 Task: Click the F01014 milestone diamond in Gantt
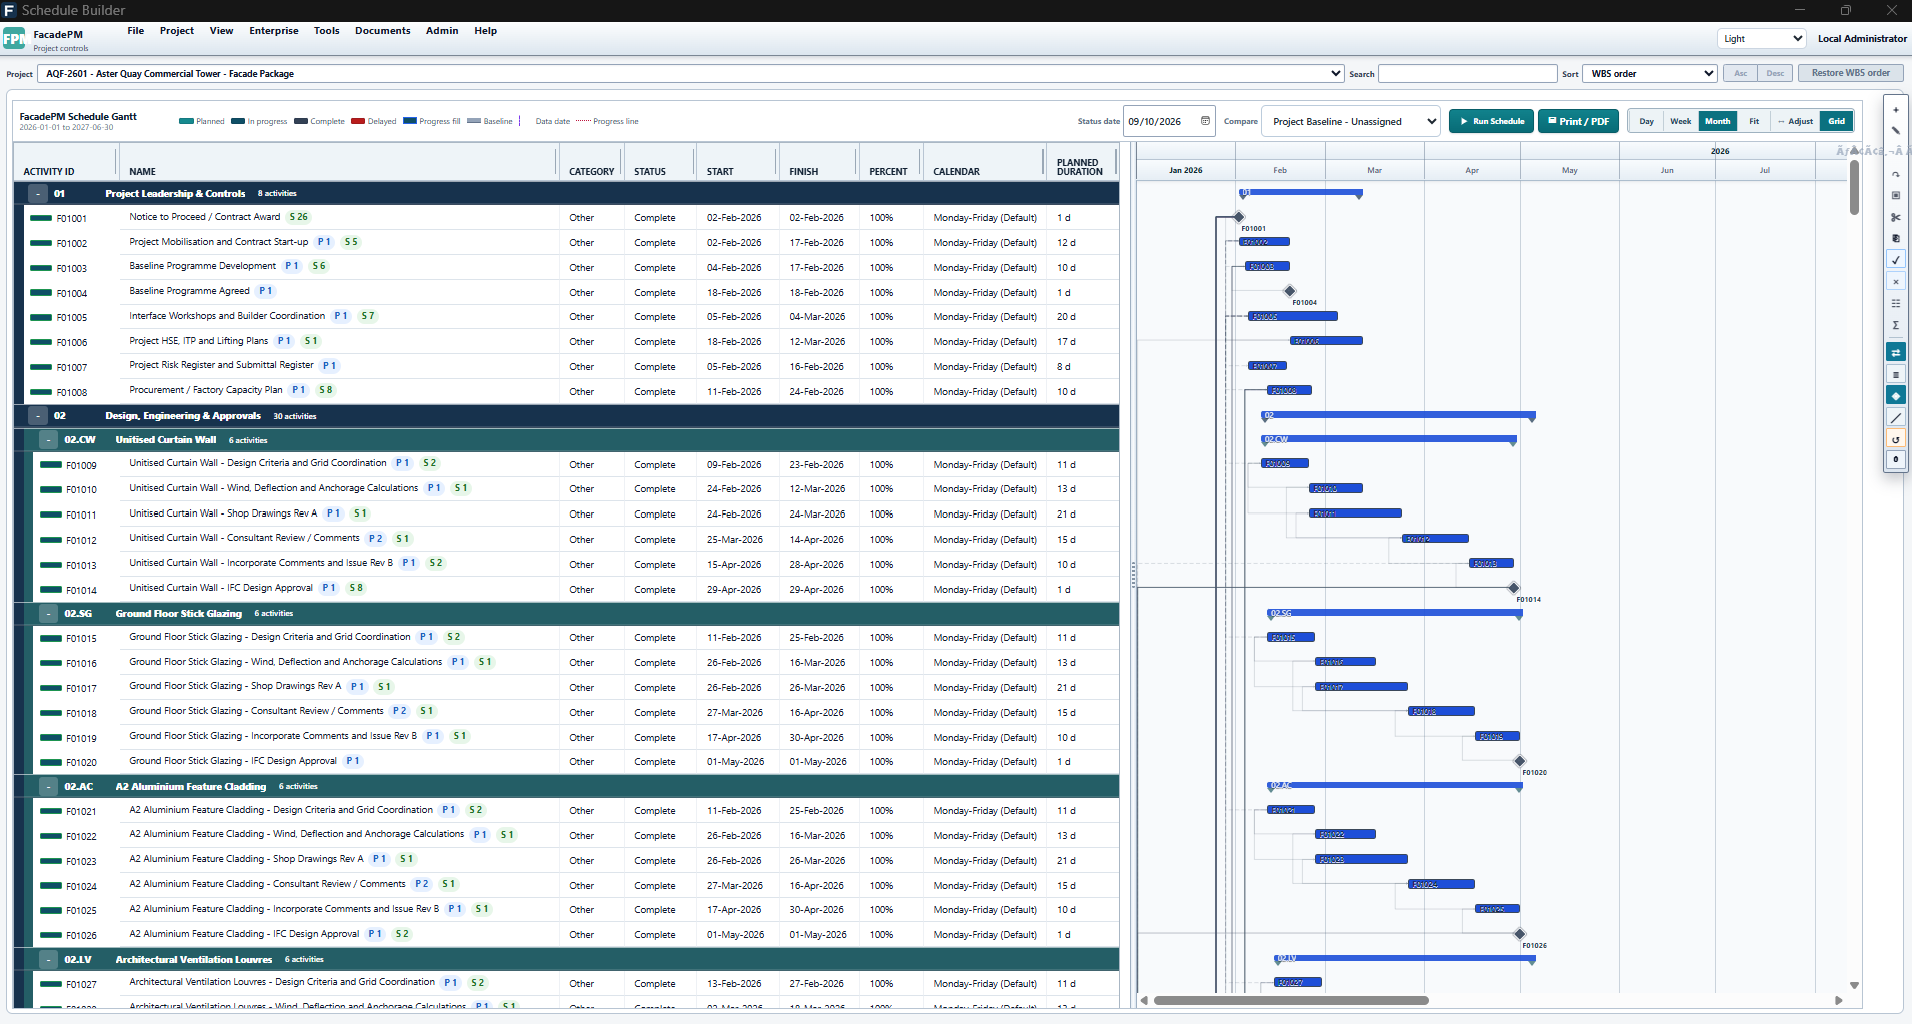[1513, 588]
